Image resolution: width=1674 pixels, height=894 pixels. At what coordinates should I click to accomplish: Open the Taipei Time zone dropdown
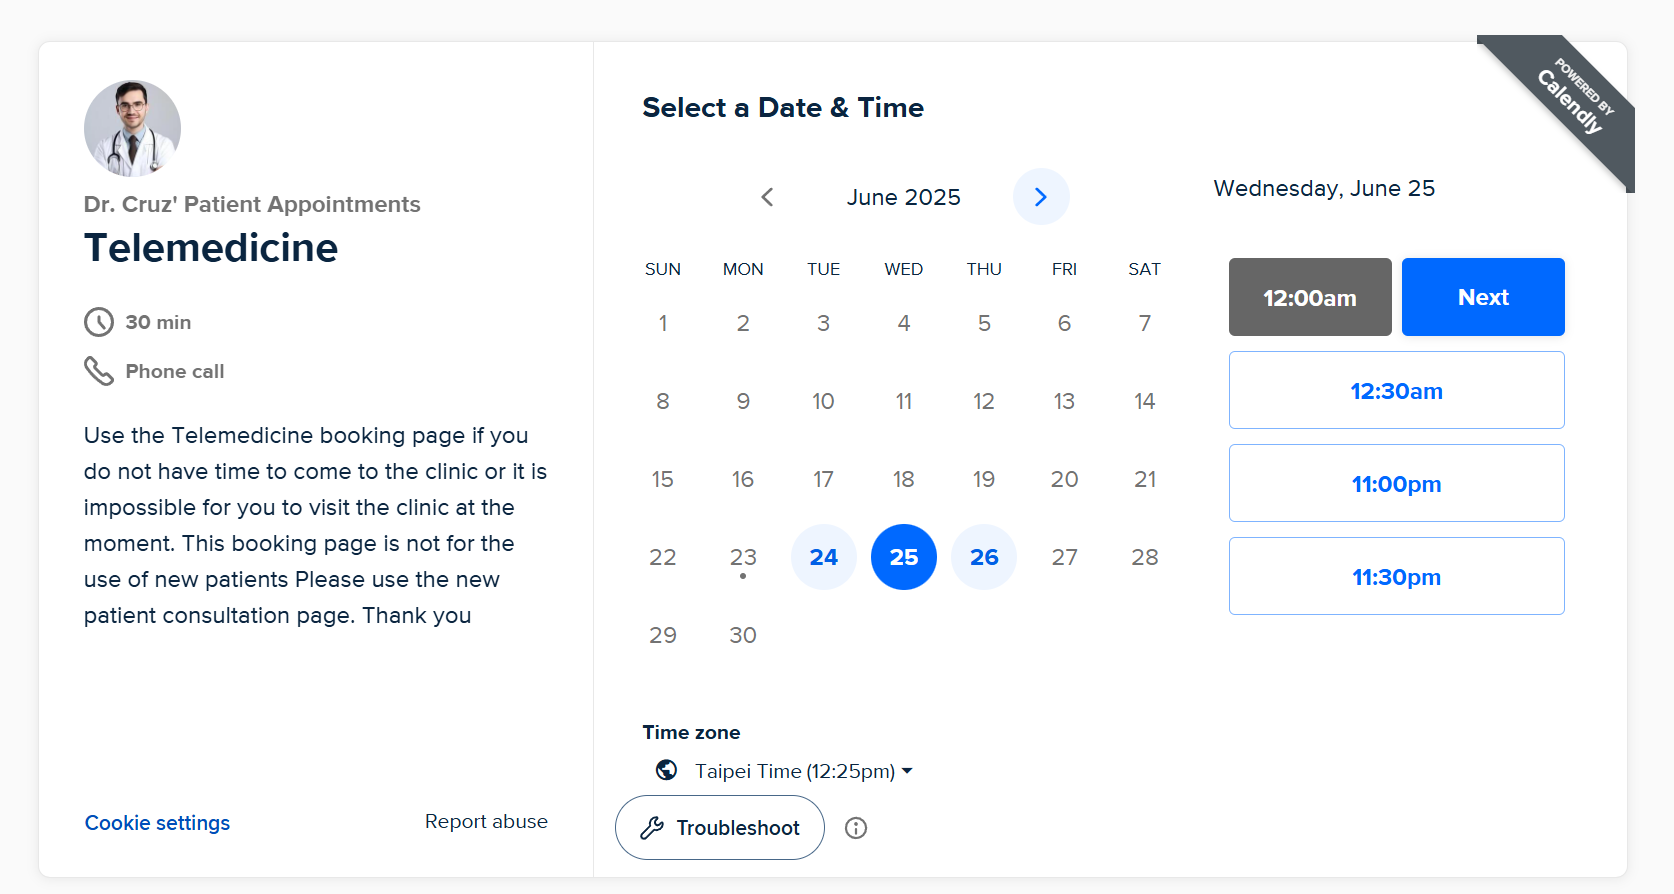(804, 771)
